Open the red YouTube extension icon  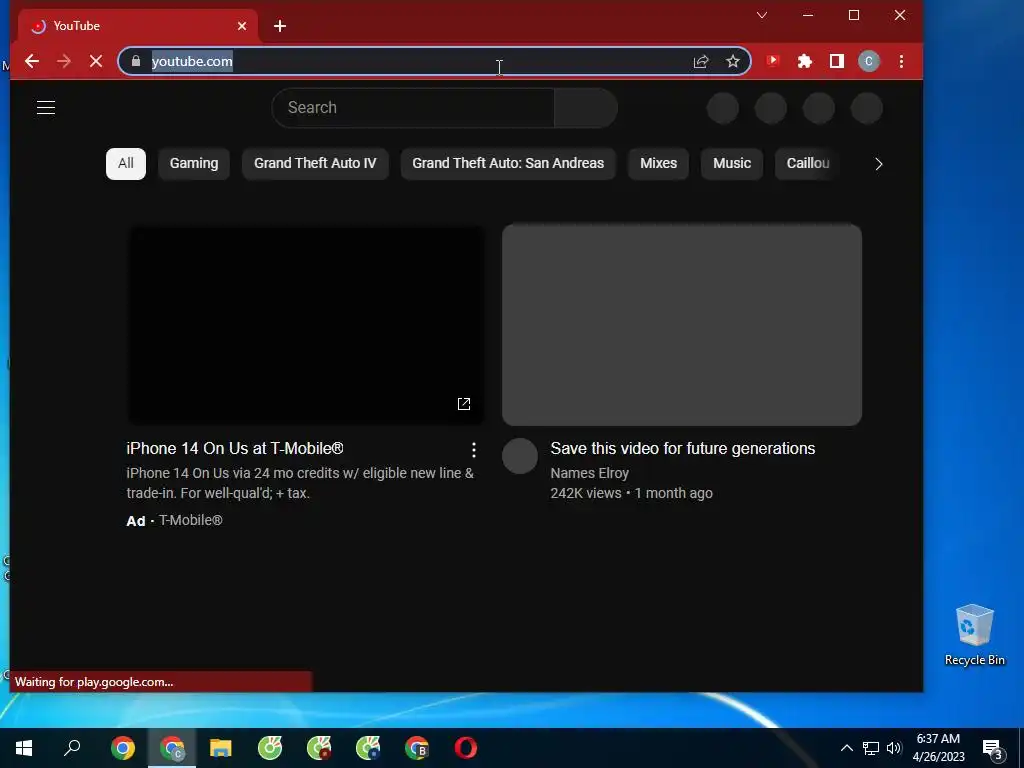[773, 61]
